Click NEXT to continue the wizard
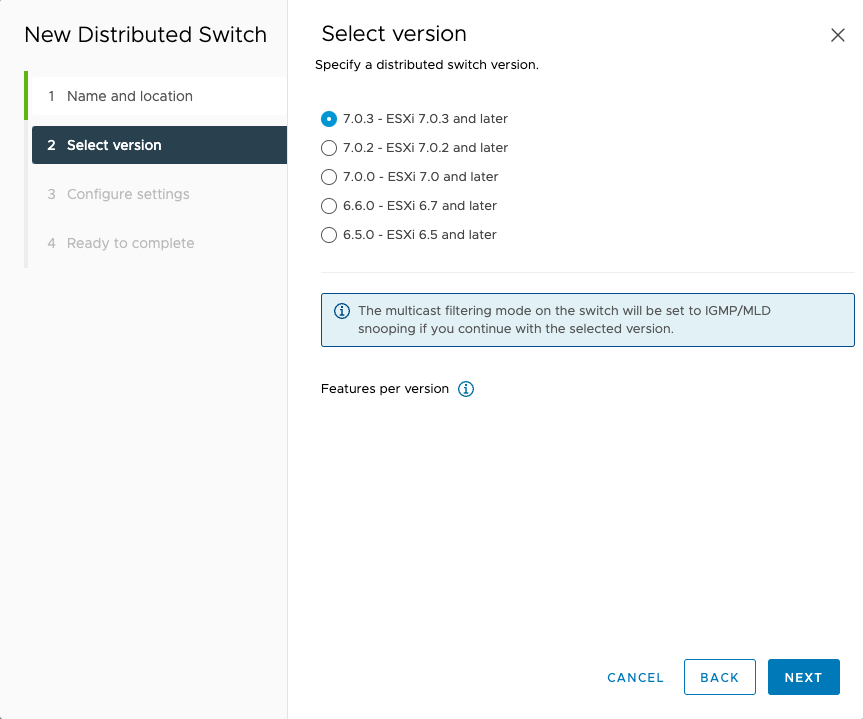The width and height of the screenshot is (863, 719). [x=803, y=677]
